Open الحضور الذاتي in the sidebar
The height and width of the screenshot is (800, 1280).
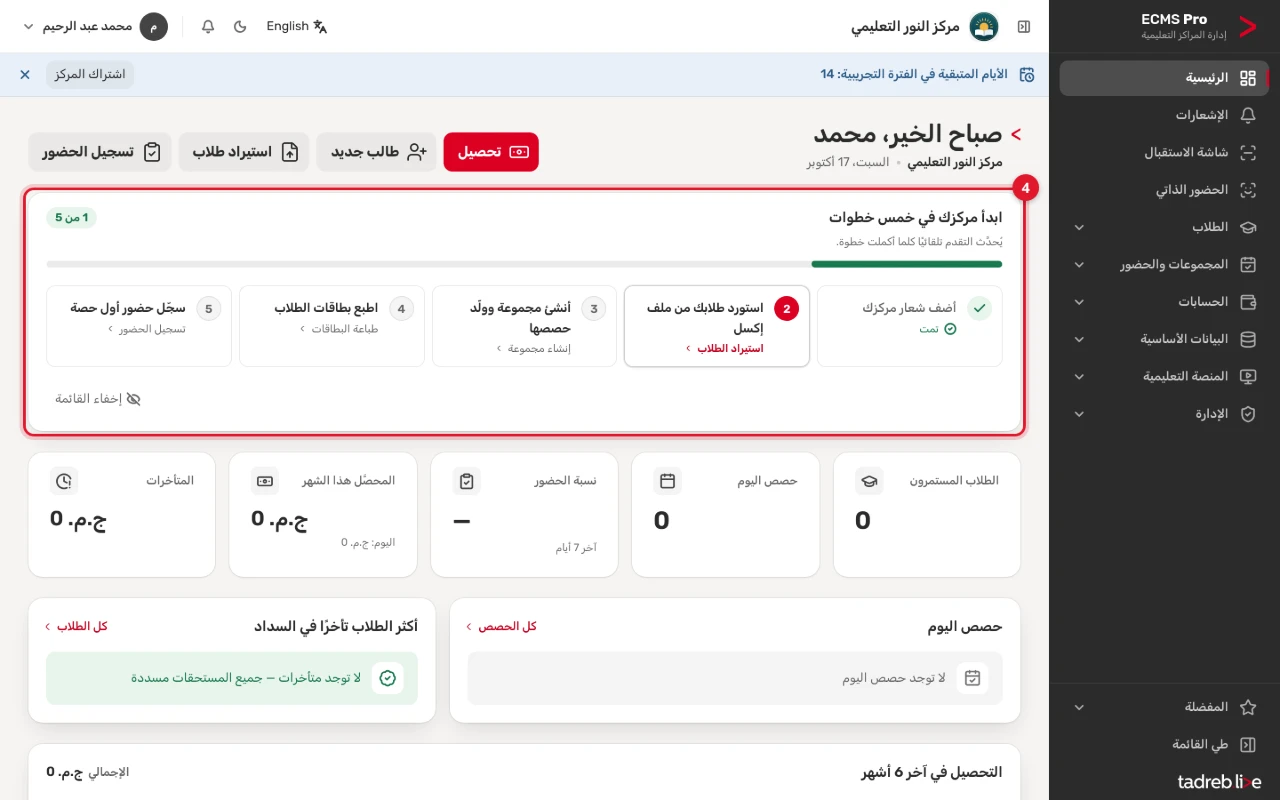[x=1164, y=190]
